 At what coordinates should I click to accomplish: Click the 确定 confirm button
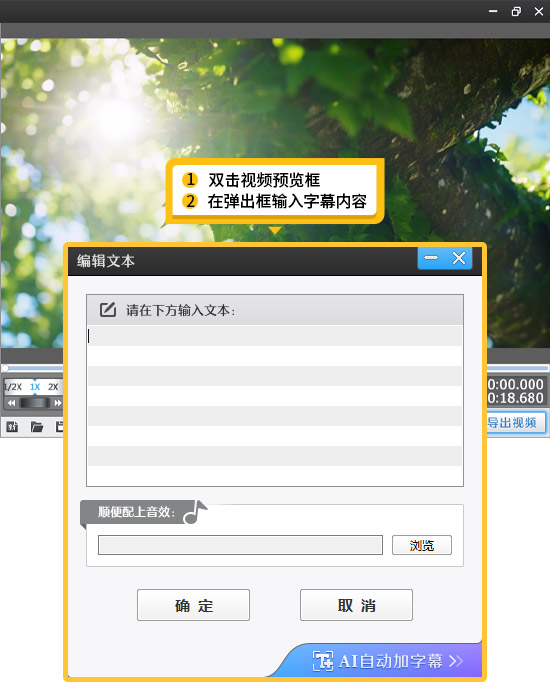193,605
